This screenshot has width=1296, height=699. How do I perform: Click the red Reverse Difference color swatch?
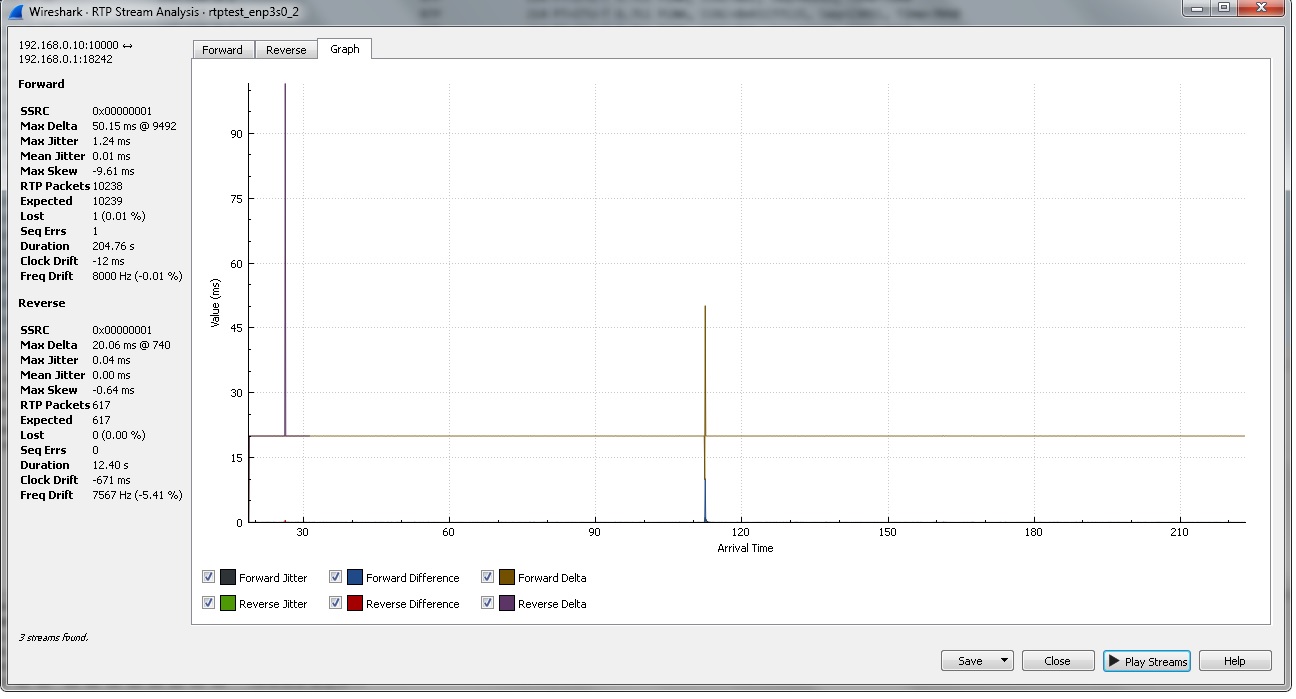point(355,603)
